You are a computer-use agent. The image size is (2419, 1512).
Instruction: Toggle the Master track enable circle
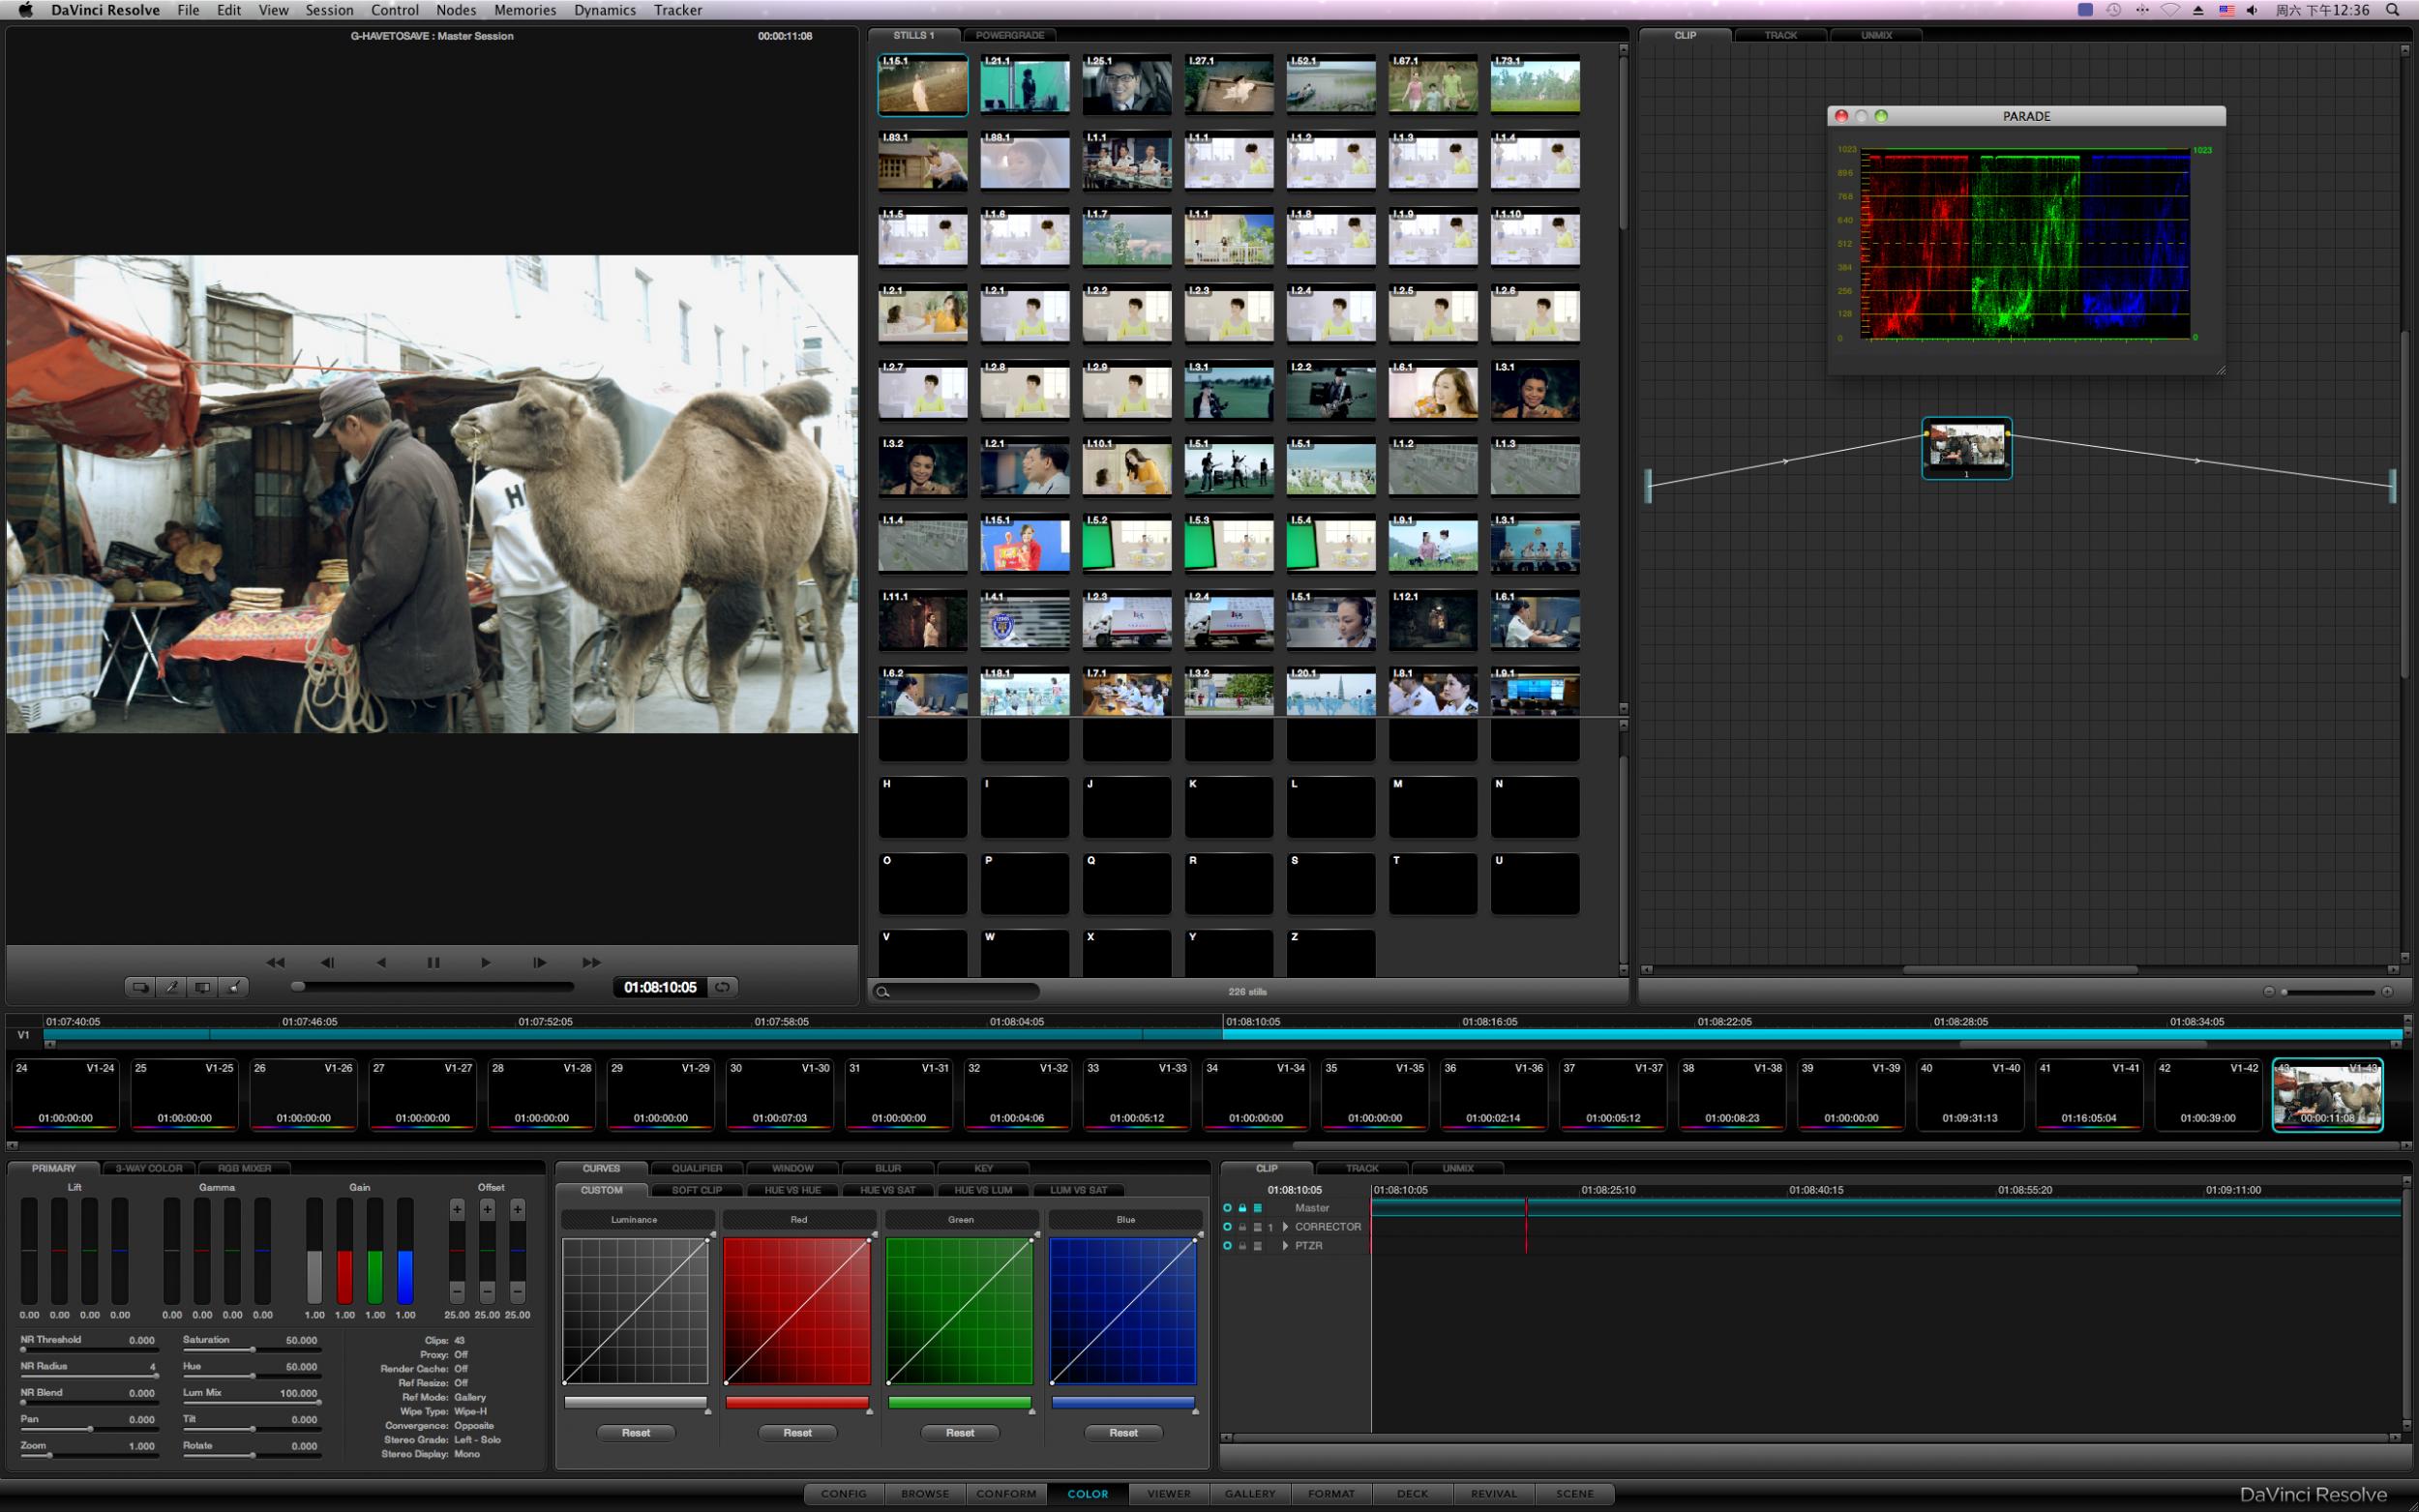[x=1227, y=1208]
